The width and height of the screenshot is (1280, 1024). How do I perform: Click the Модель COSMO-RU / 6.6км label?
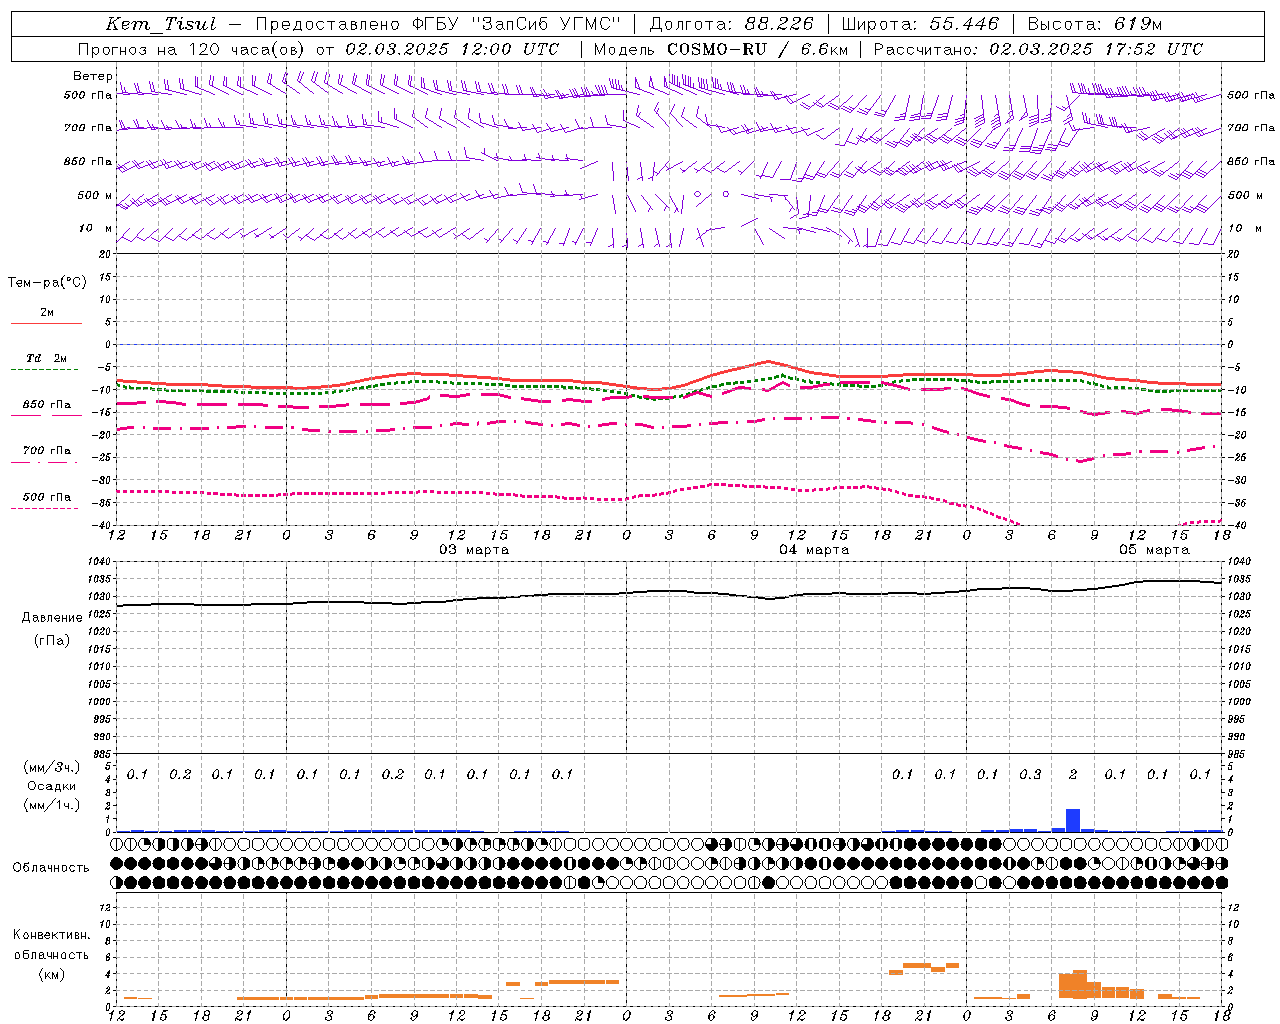pos(721,49)
